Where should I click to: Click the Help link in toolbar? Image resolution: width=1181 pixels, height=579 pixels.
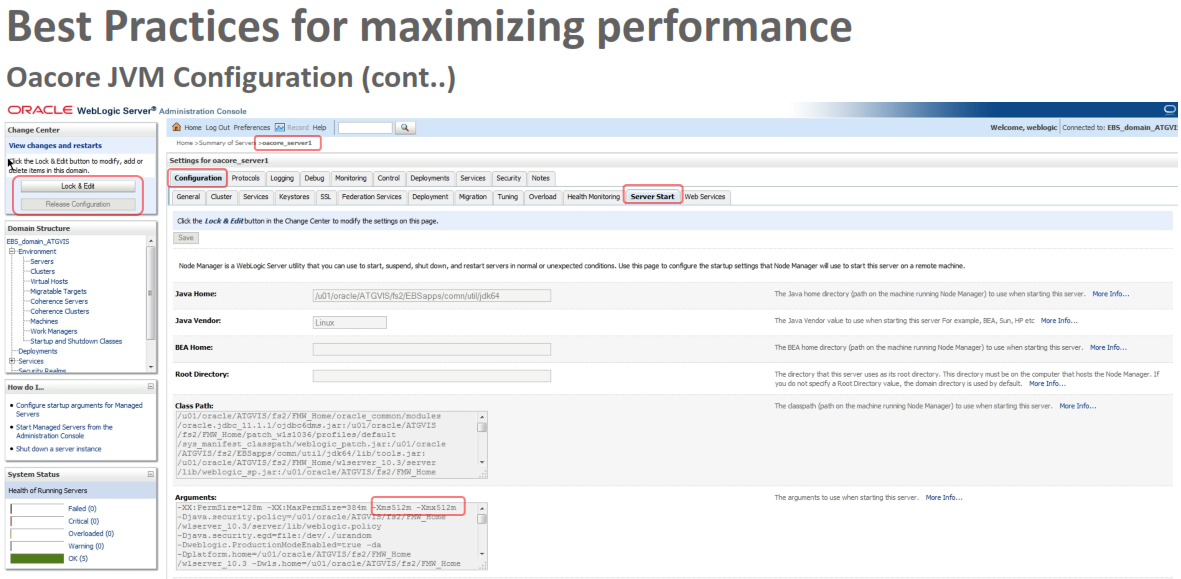click(319, 128)
